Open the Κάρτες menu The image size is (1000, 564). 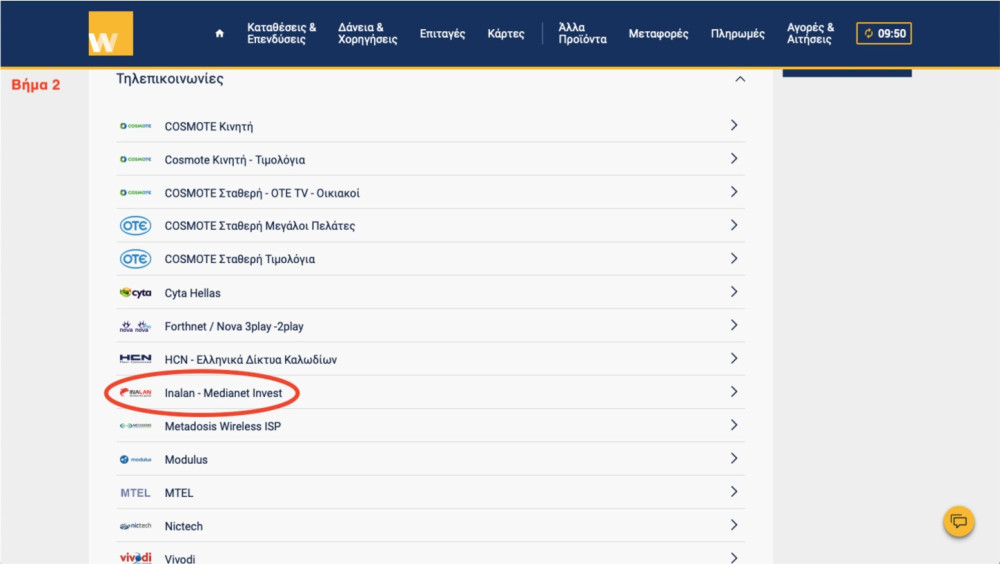coord(506,33)
